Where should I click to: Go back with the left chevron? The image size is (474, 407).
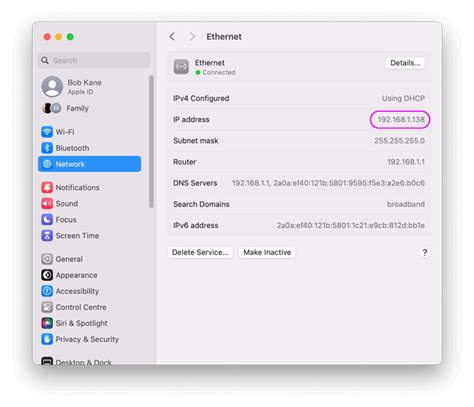[172, 36]
